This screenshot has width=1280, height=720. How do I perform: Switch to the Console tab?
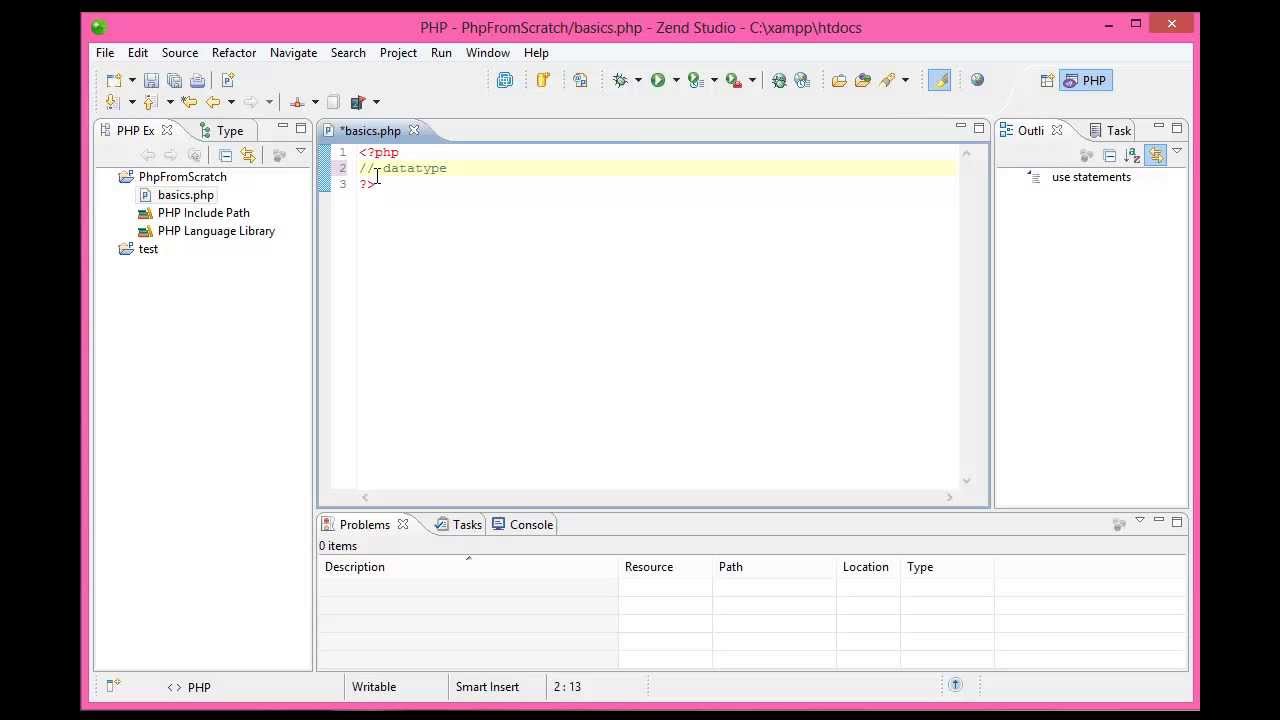pos(522,525)
